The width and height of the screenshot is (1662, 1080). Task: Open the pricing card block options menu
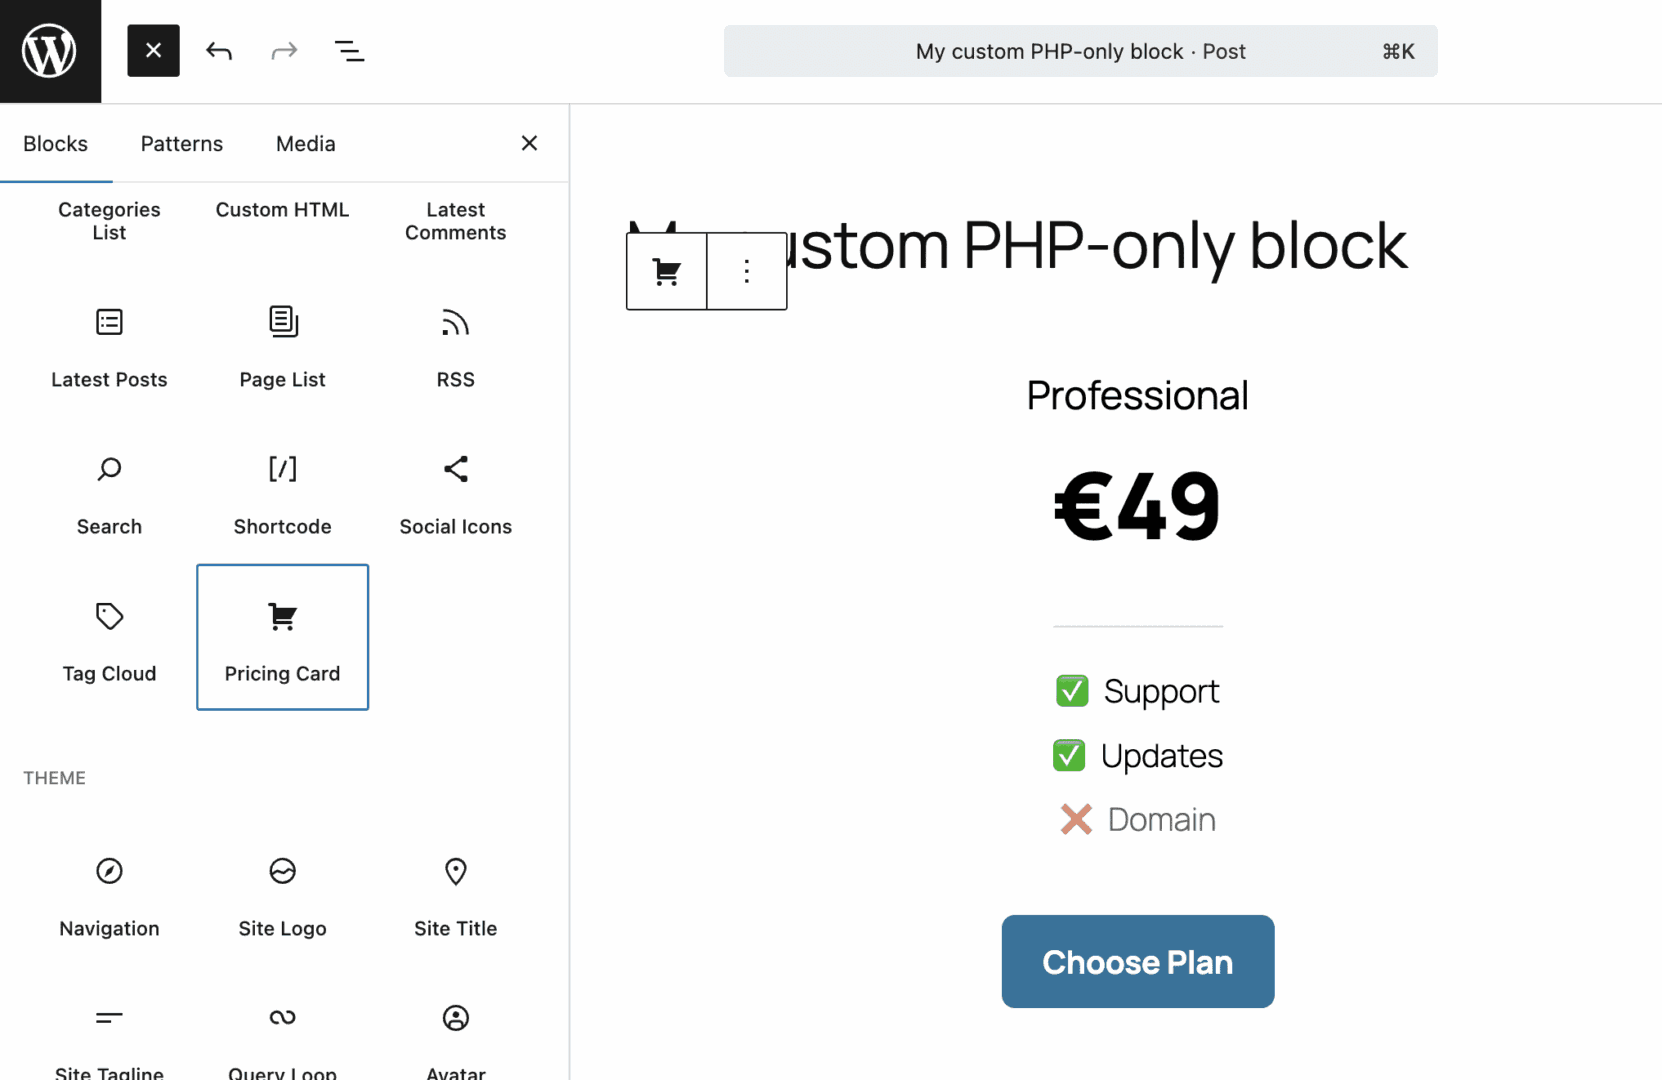click(746, 270)
